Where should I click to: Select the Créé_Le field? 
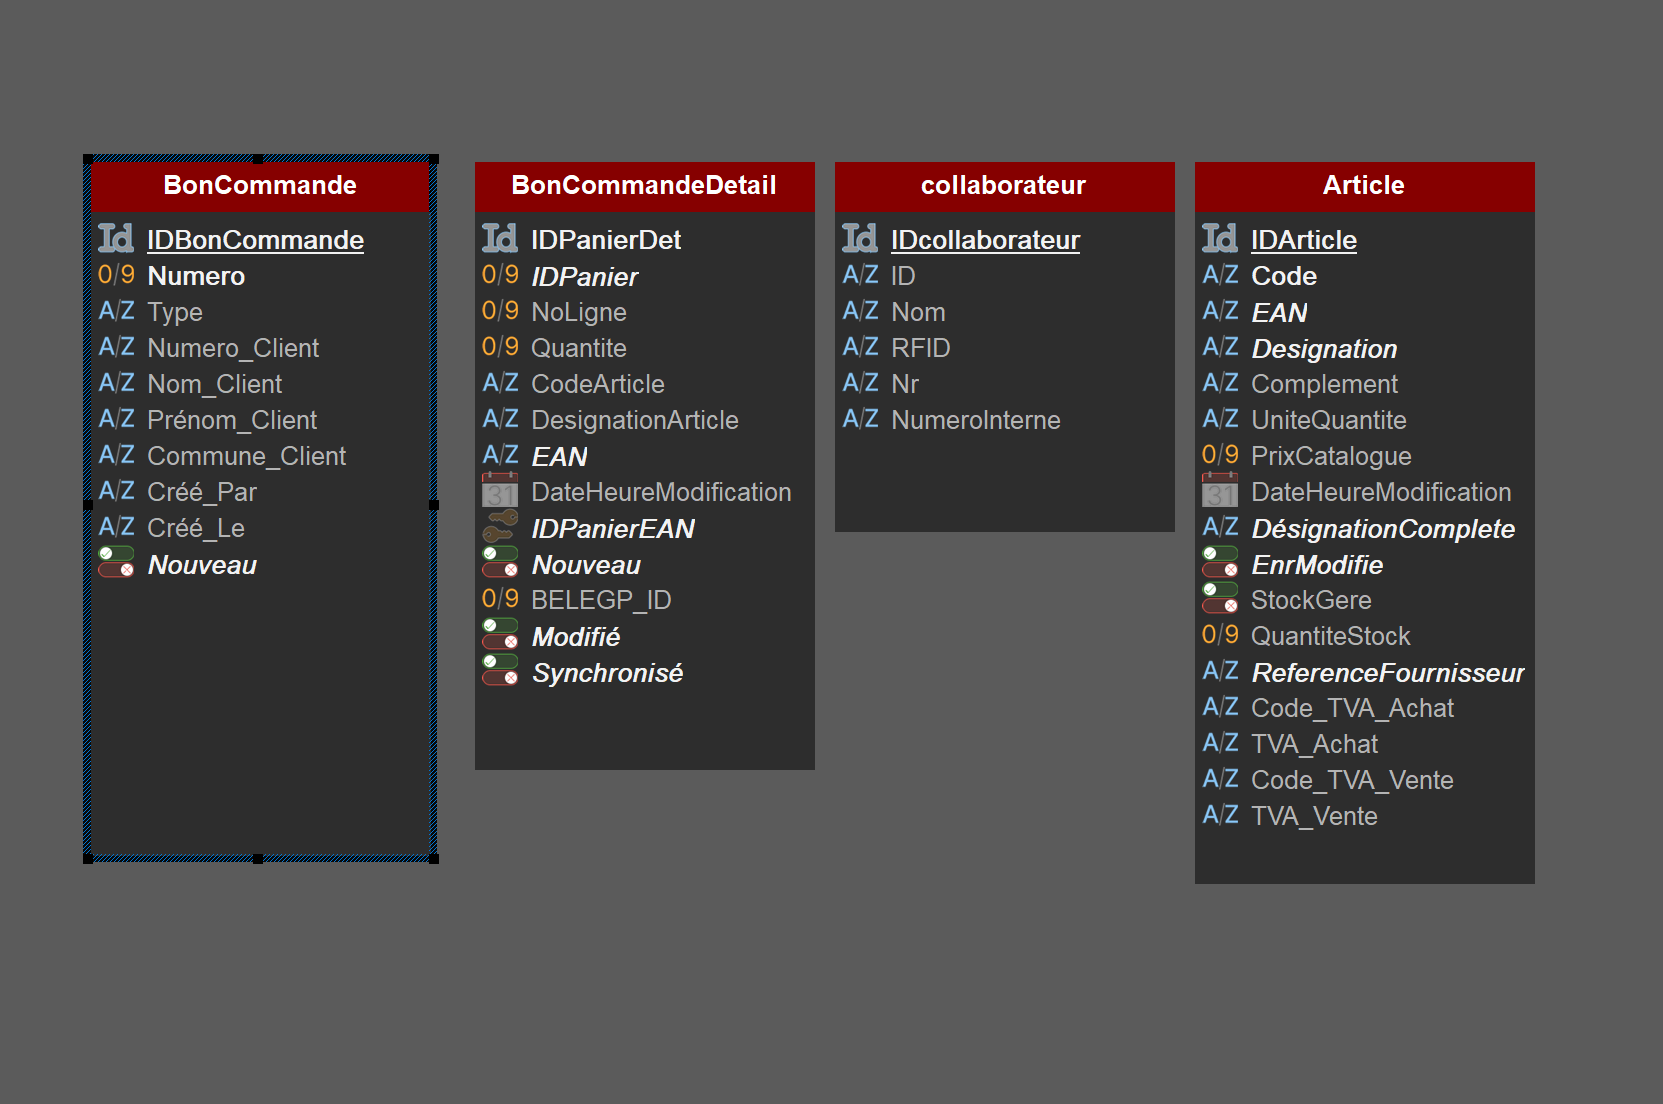pos(196,528)
